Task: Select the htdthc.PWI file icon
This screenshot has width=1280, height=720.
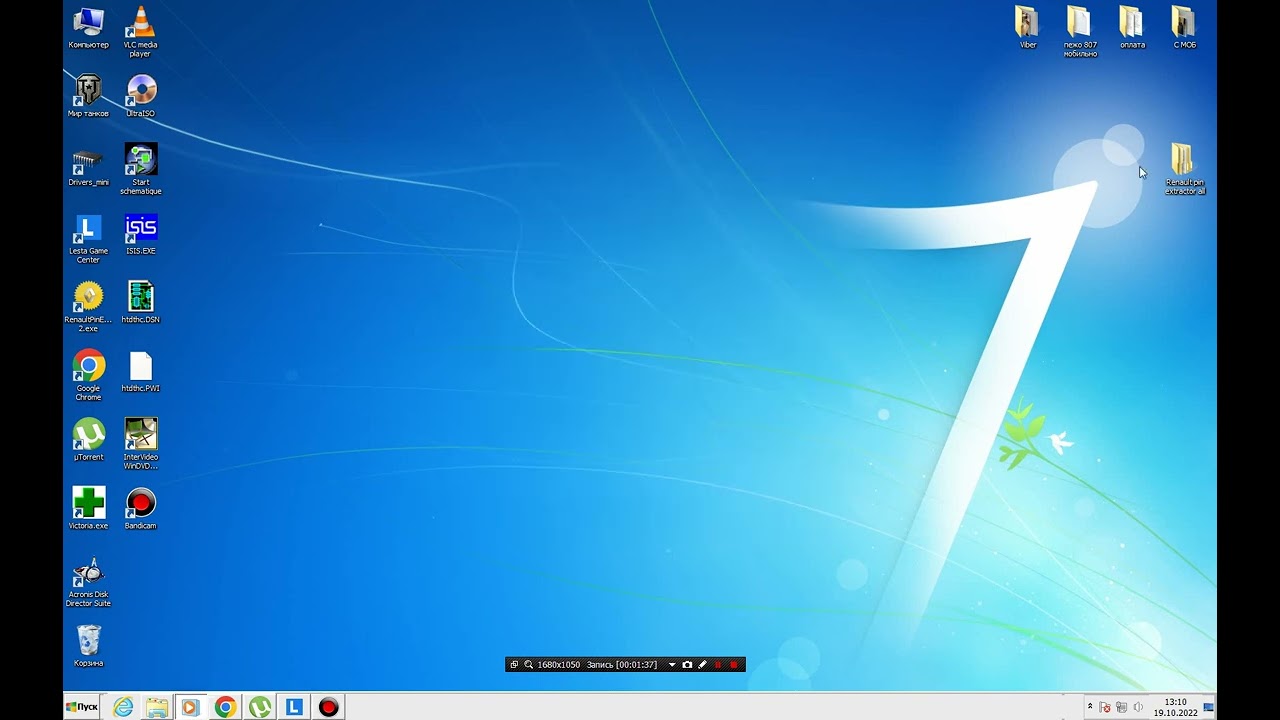Action: 140,371
